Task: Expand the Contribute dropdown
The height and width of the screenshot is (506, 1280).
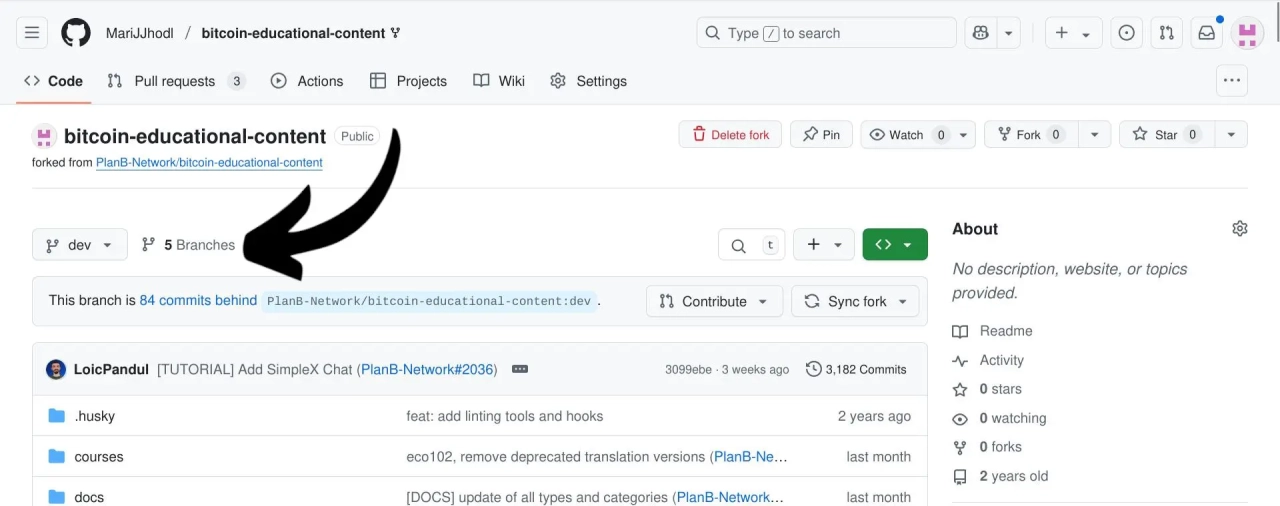Action: point(713,301)
